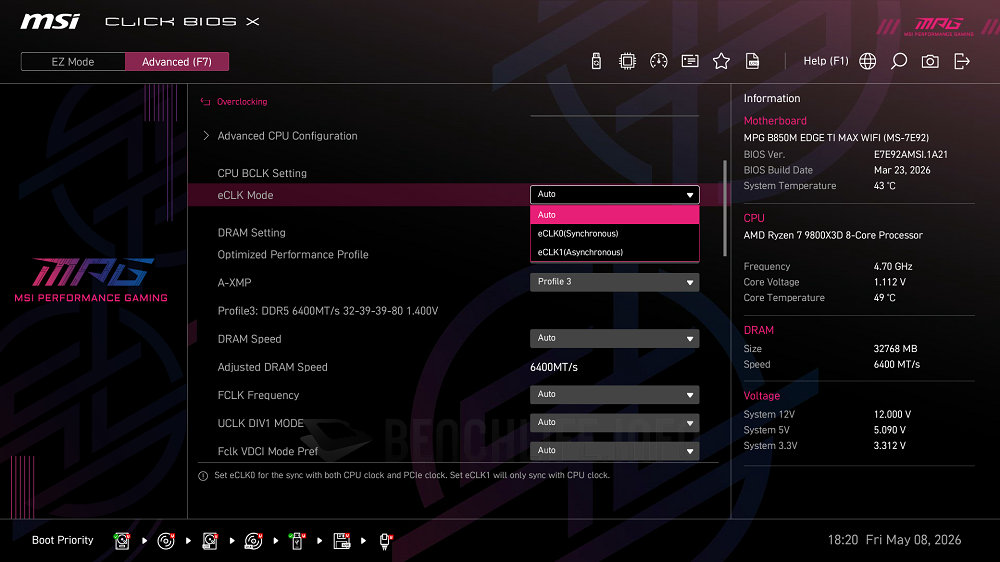The width and height of the screenshot is (1000, 562).
Task: Click the Overclocking breadcrumb link
Action: (x=242, y=101)
